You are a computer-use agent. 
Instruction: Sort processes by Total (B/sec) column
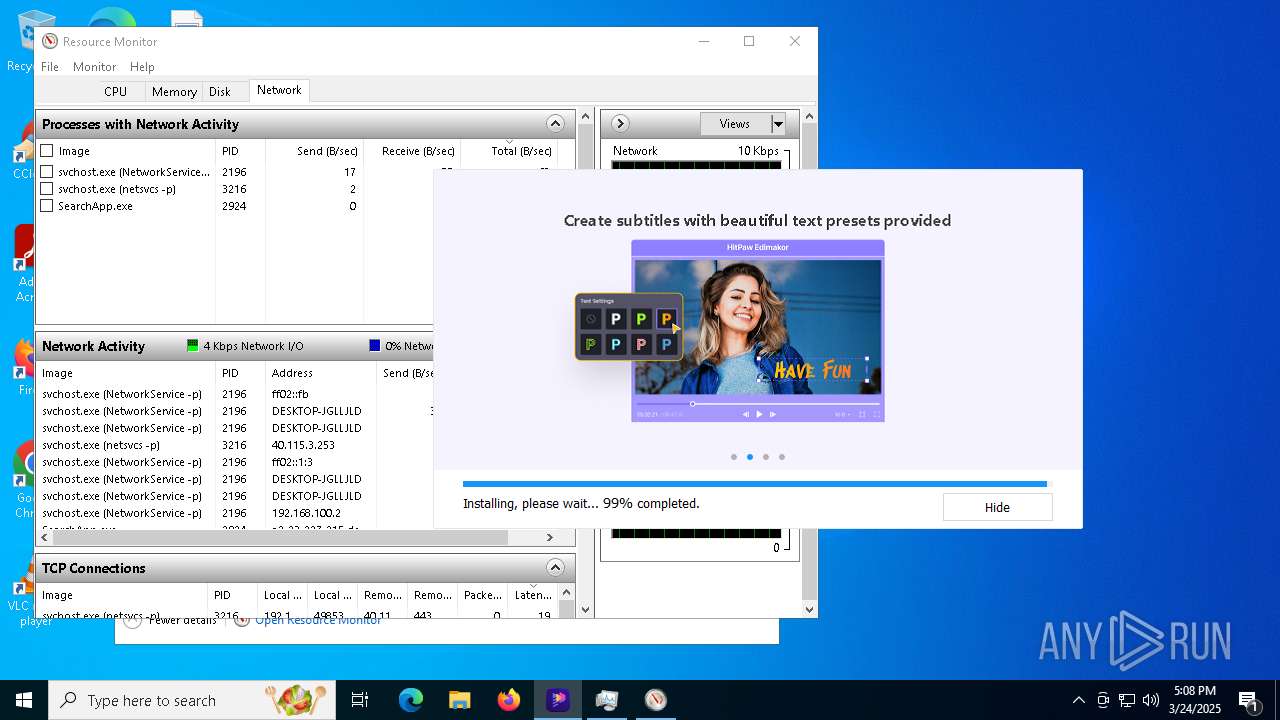pos(509,151)
